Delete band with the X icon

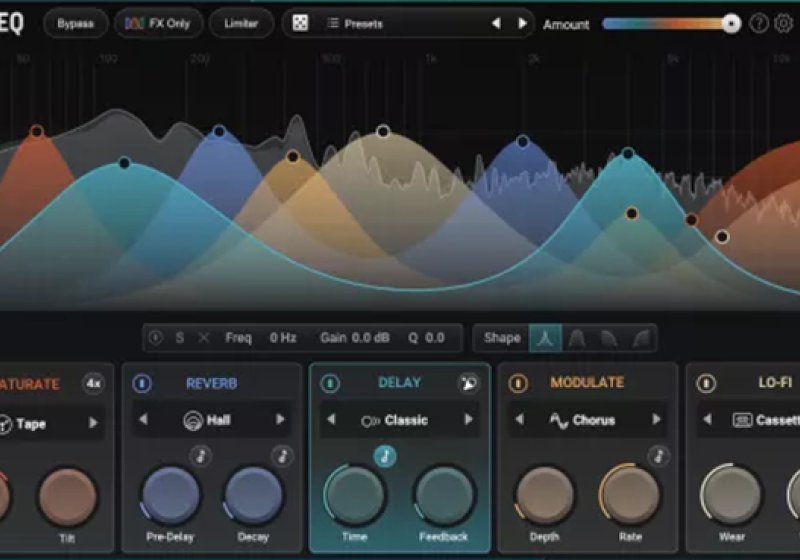click(x=204, y=338)
